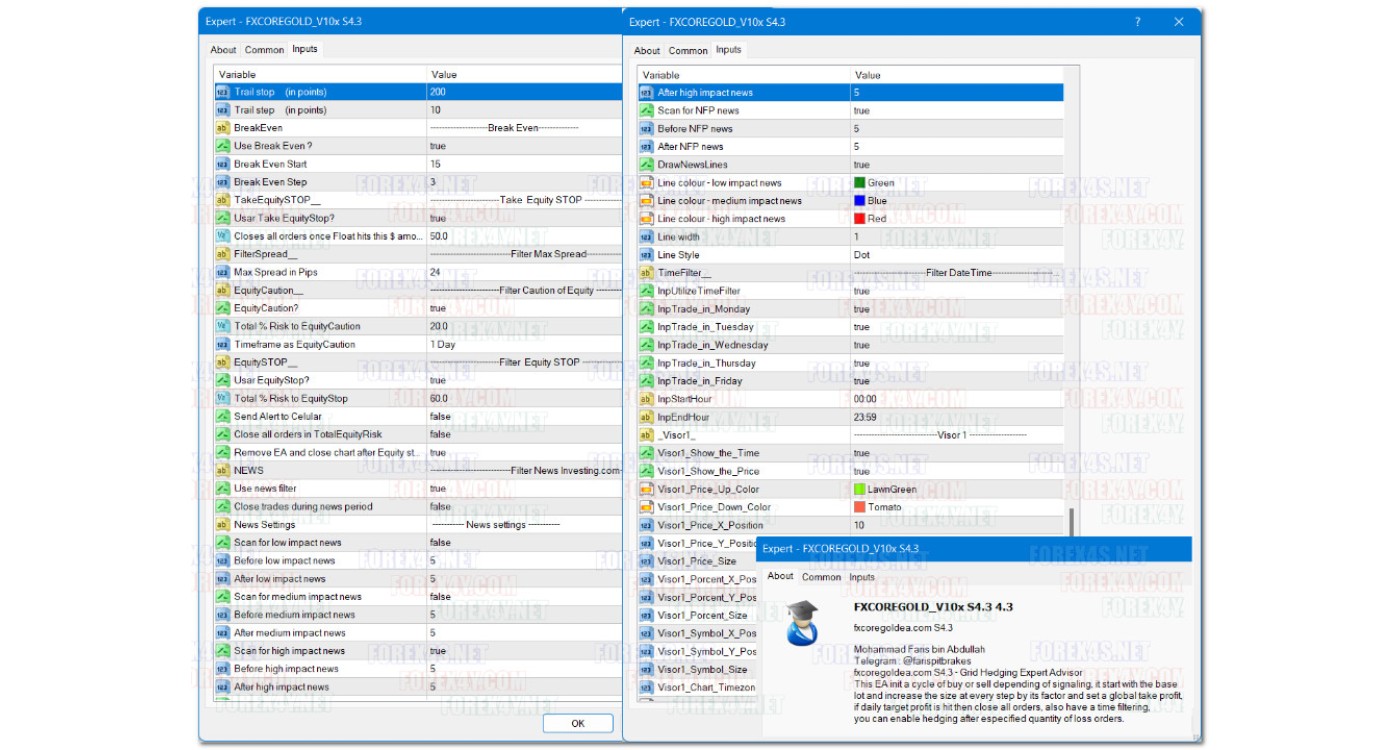Screen dimensions: 1400x750
Task: Click the BreakEven string type icon
Action: [222, 128]
